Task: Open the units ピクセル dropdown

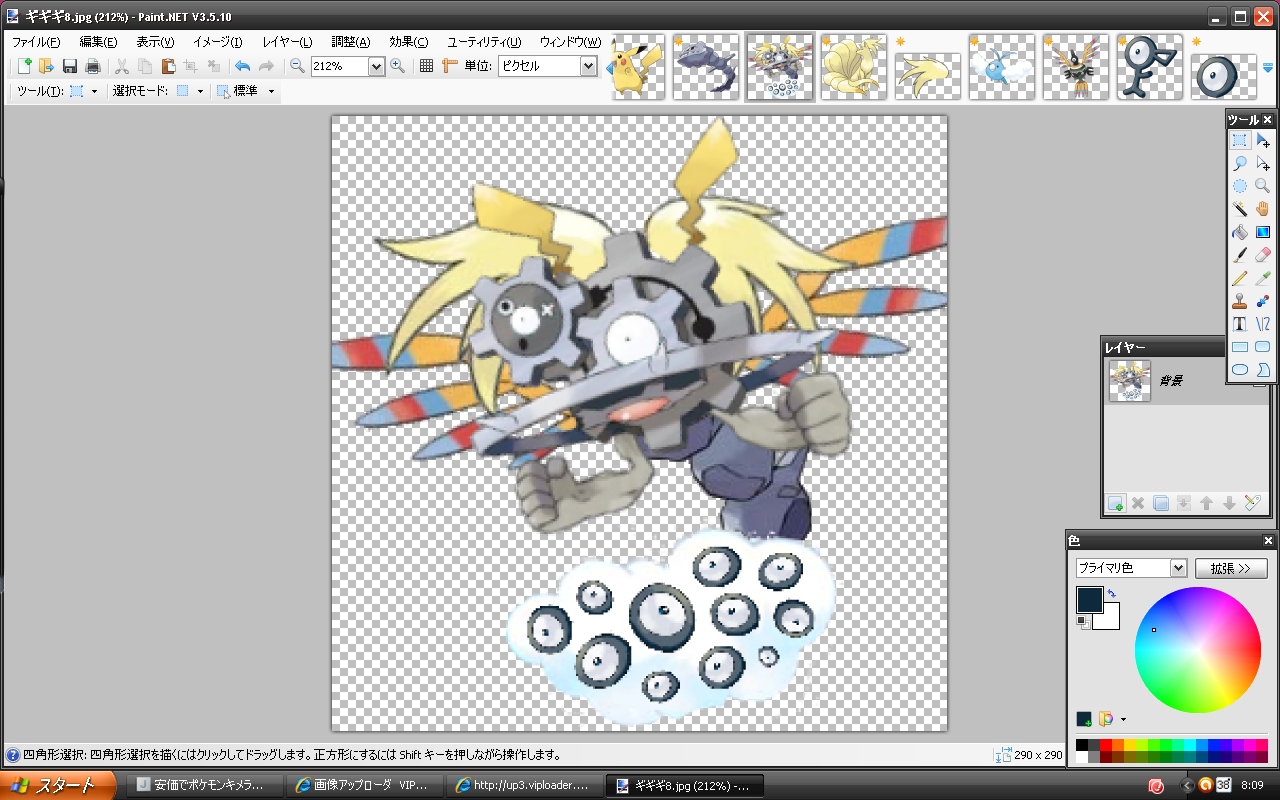Action: click(588, 66)
